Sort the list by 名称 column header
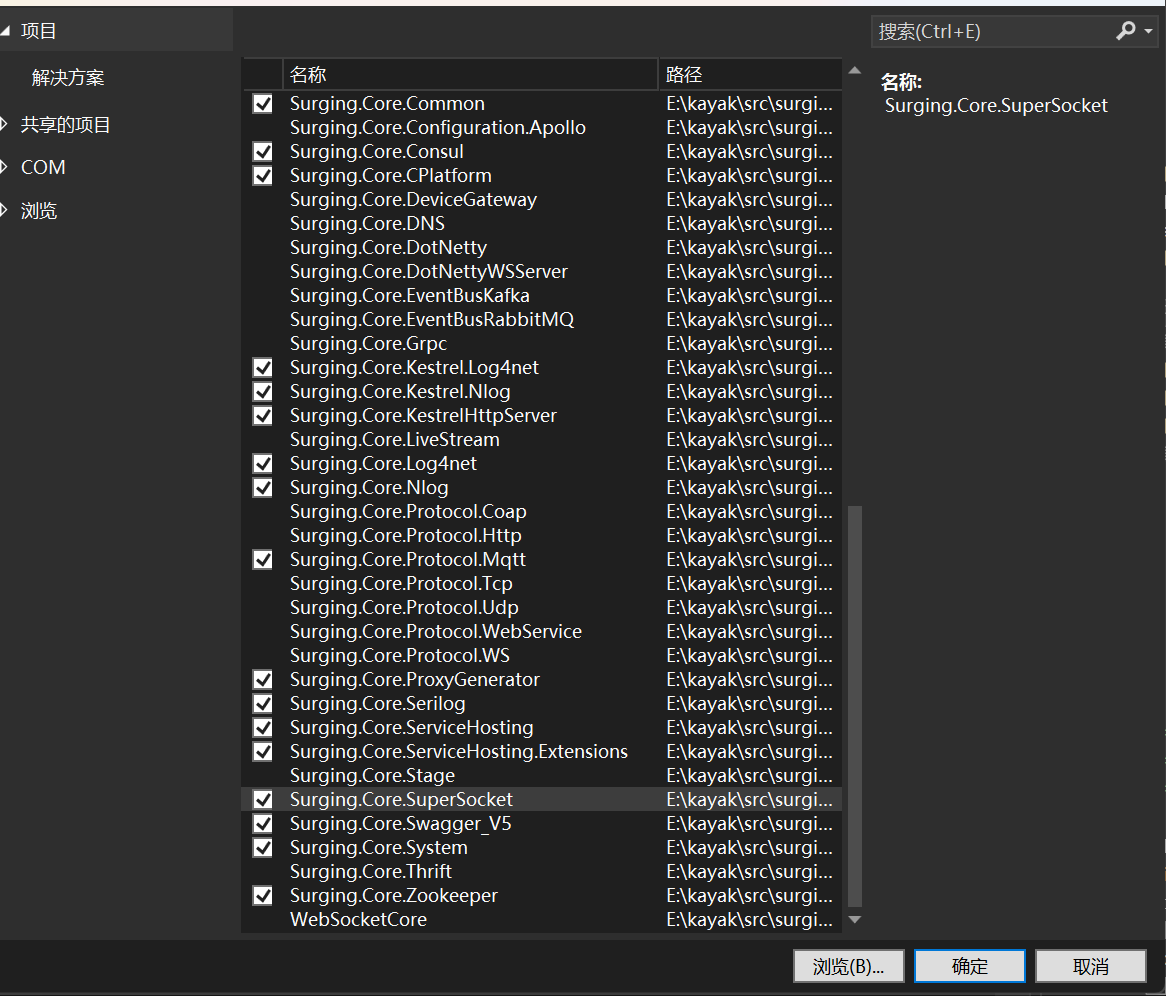This screenshot has height=996, width=1166. [x=470, y=74]
